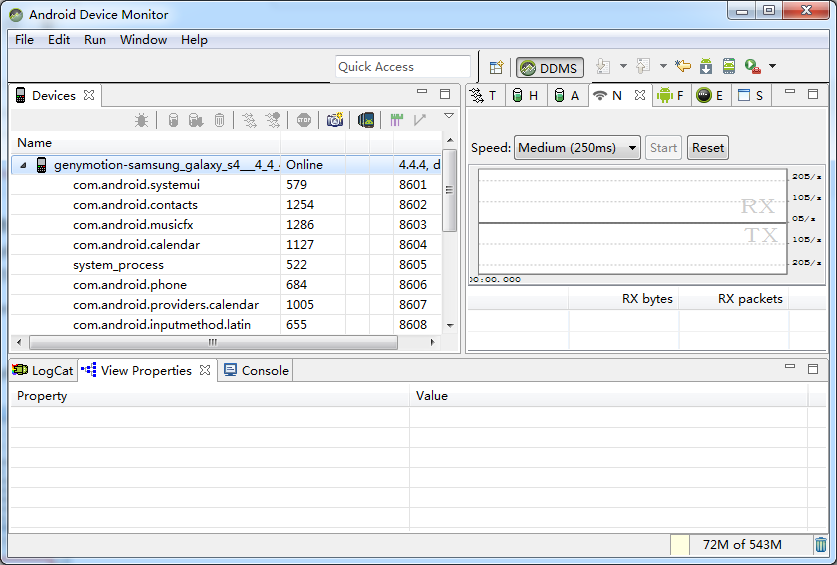
Task: Switch to the DDMS perspective
Action: [x=549, y=68]
